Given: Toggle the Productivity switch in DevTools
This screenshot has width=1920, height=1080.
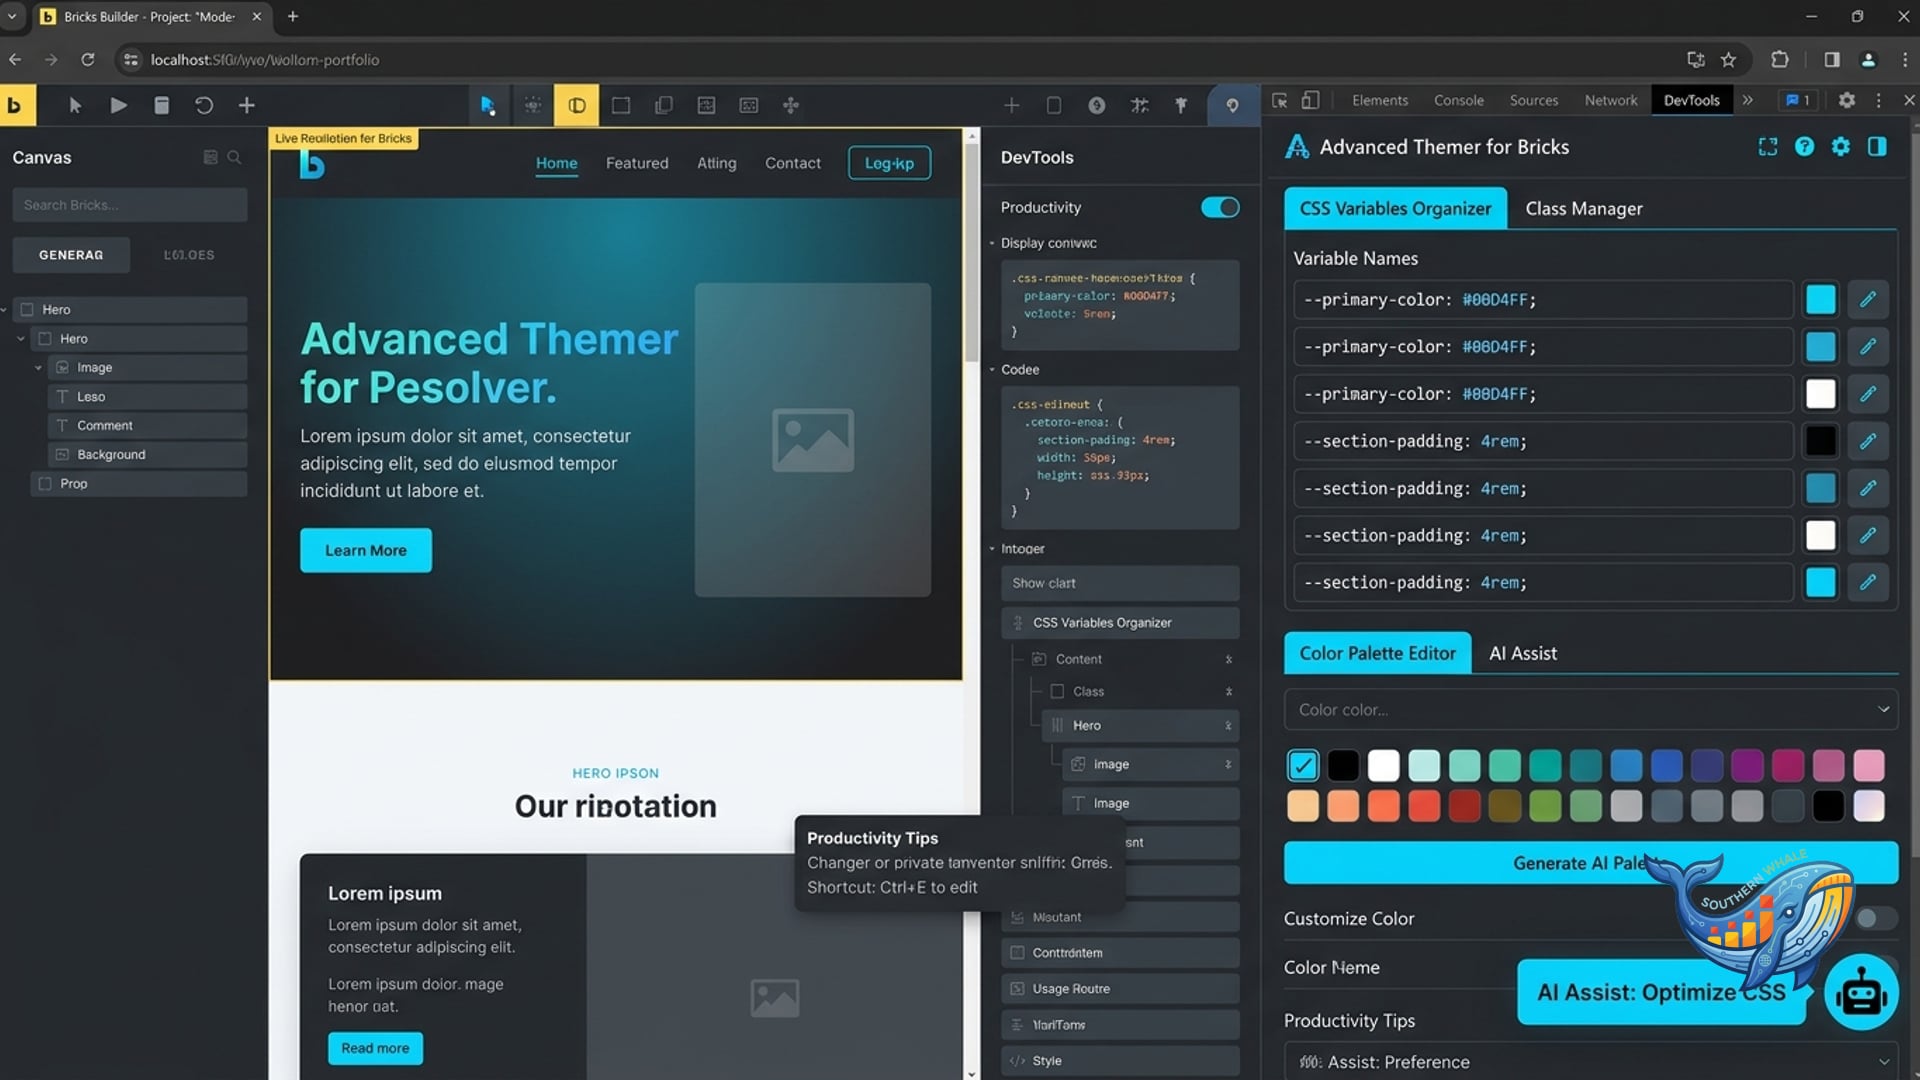Looking at the screenshot, I should pyautogui.click(x=1220, y=207).
